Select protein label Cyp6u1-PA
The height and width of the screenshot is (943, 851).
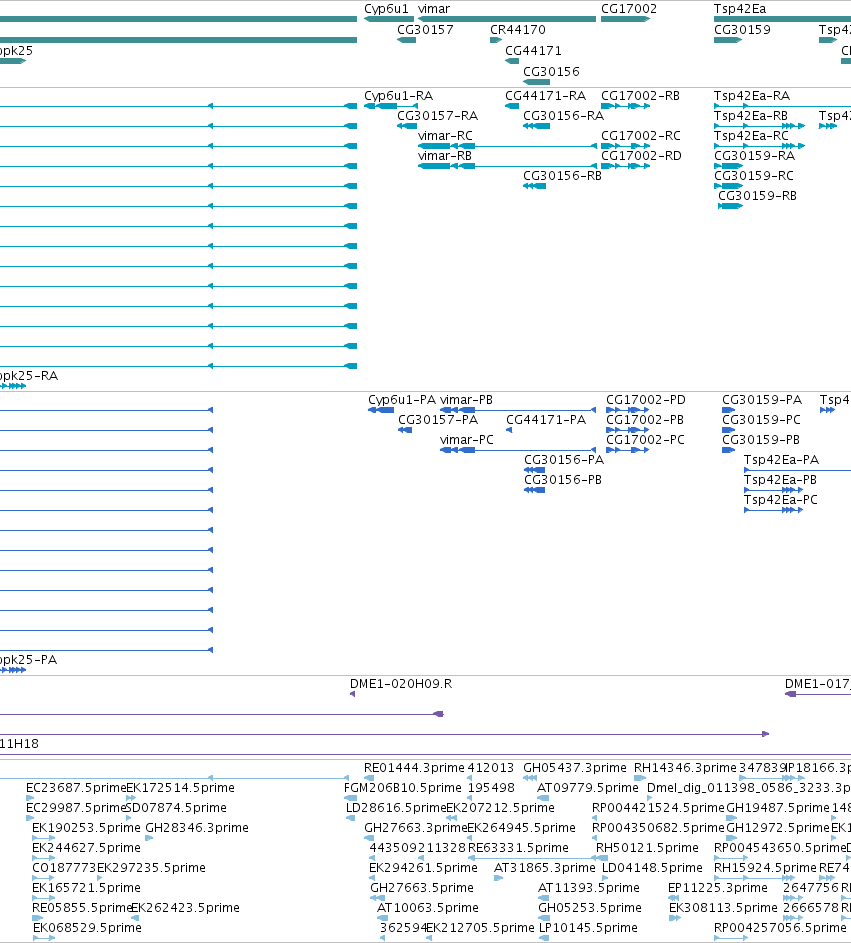pyautogui.click(x=402, y=400)
